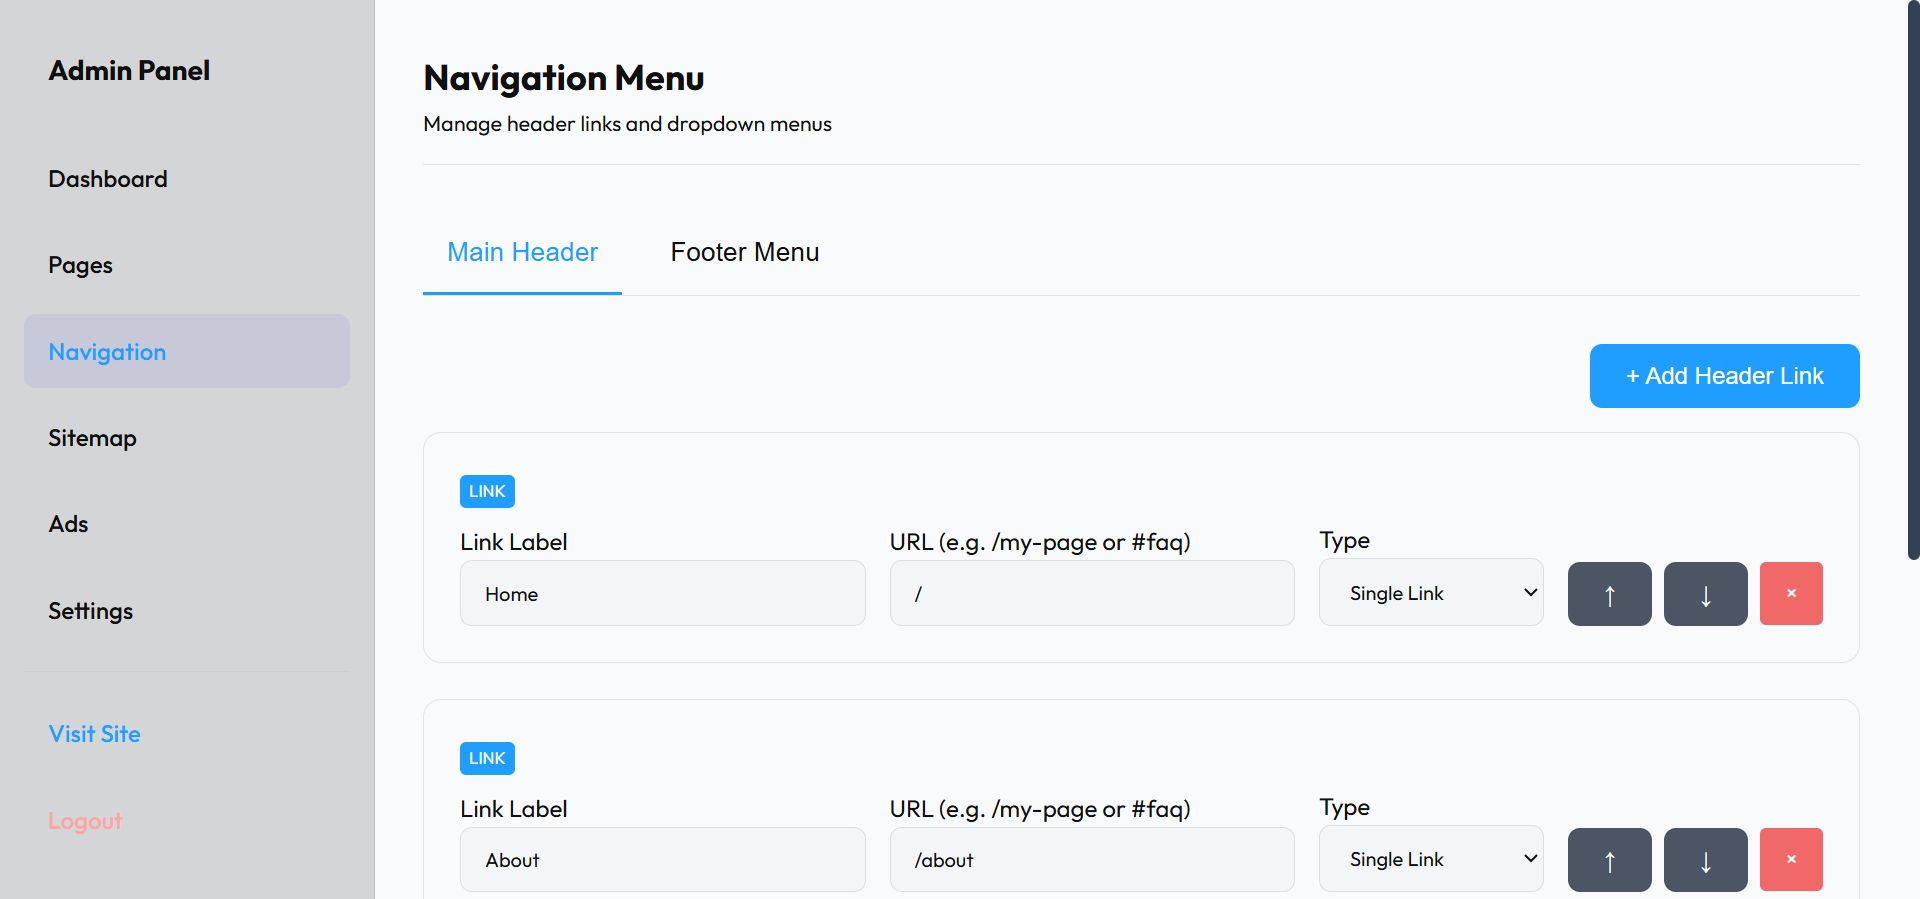The height and width of the screenshot is (899, 1920).
Task: Open the Visit Site link
Action: [94, 734]
